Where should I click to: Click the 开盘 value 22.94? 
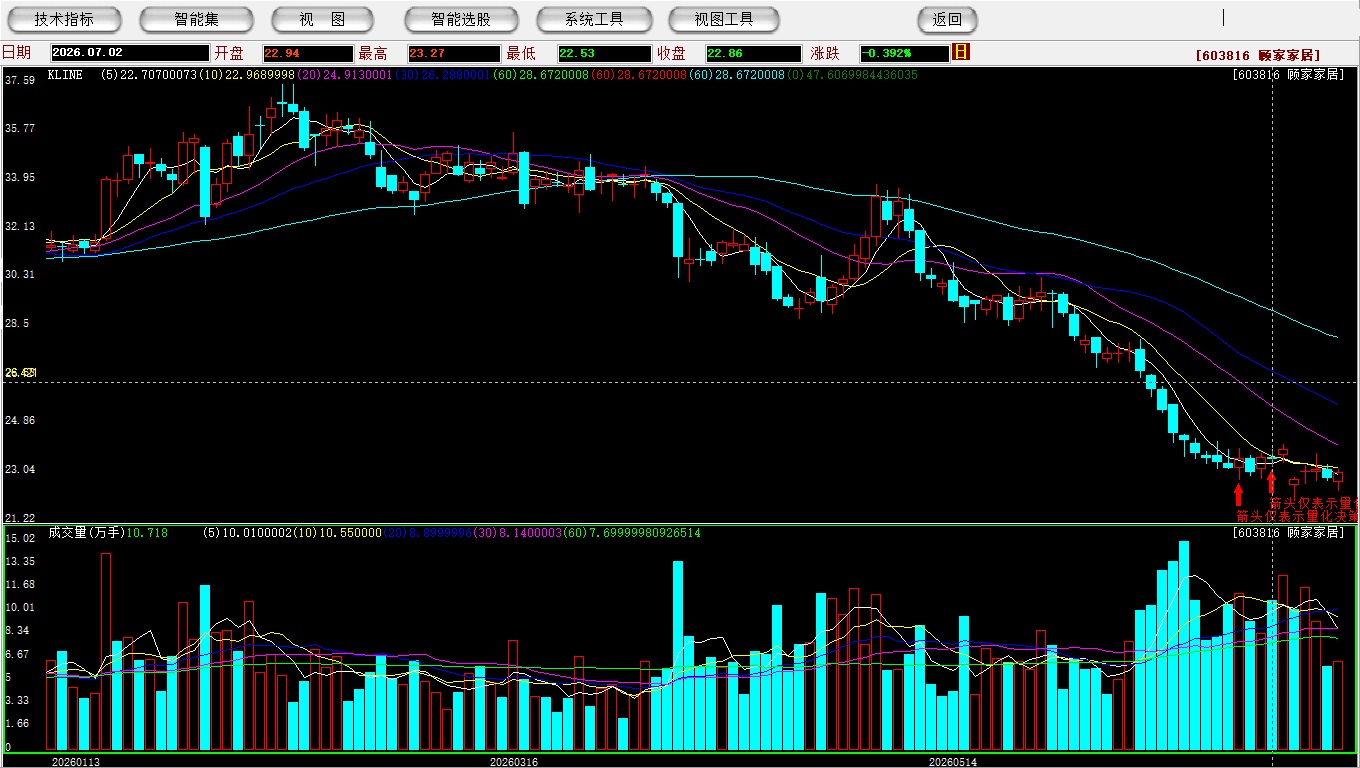pos(308,53)
